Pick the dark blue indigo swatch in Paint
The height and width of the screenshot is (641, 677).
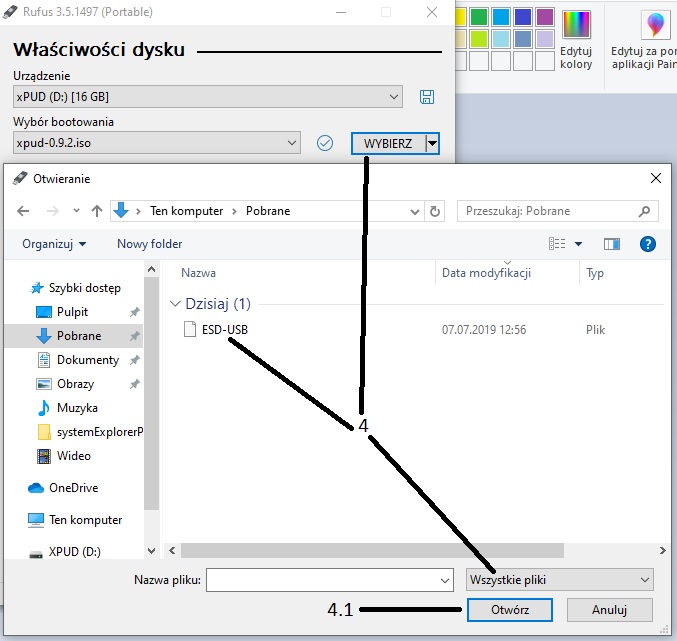click(x=523, y=17)
